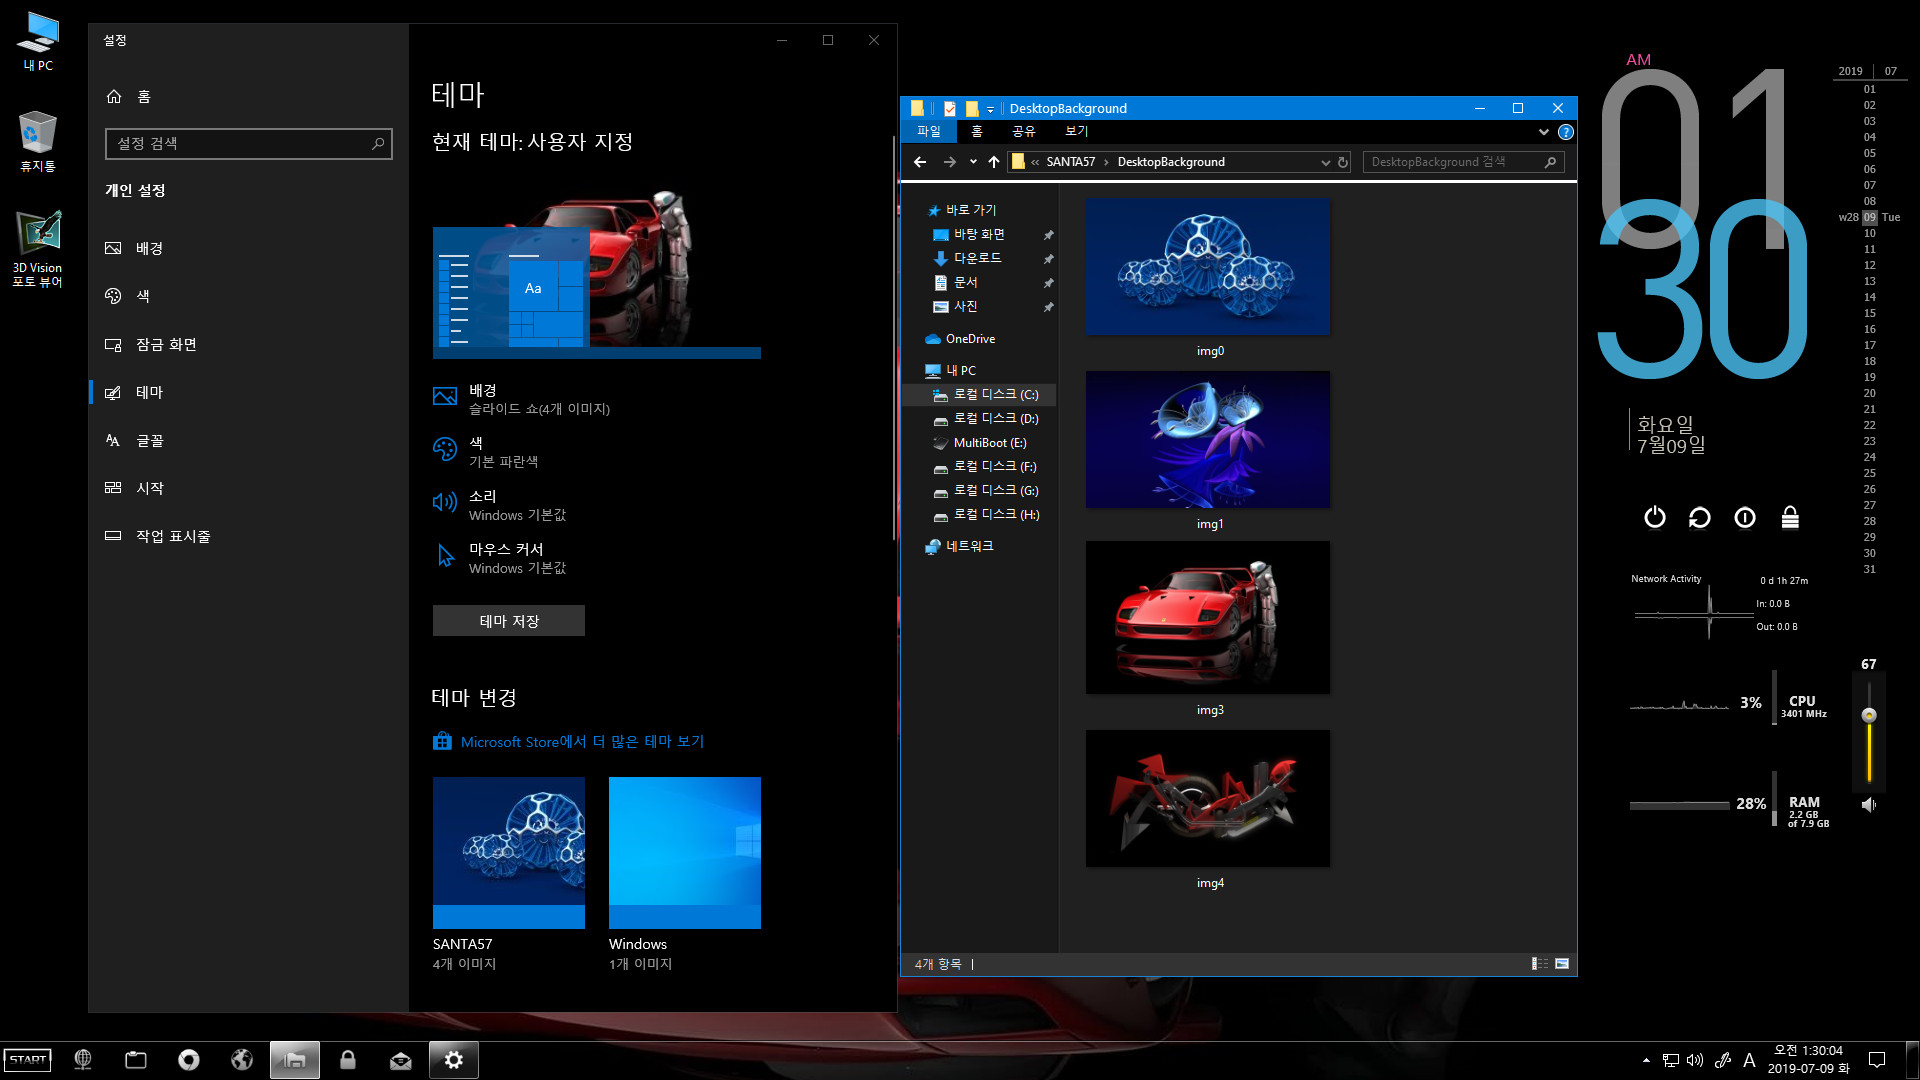Open 3D Vision 포토 뷰어 desktop icon
This screenshot has height=1080, width=1920.
[x=38, y=249]
